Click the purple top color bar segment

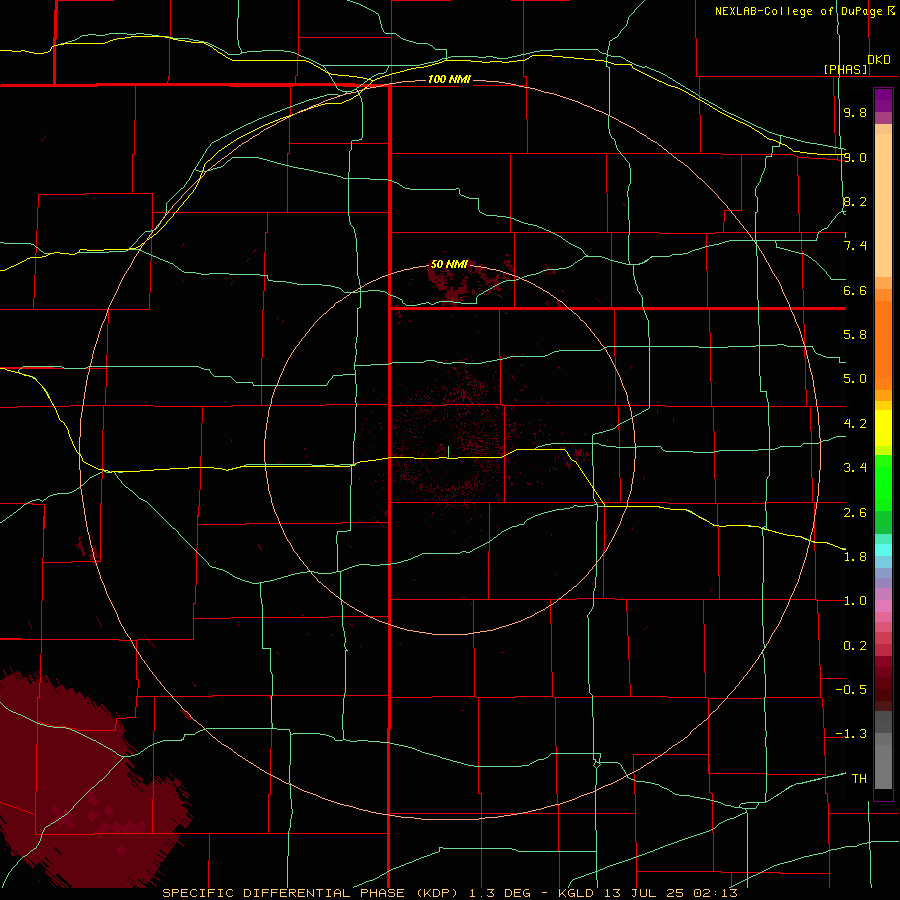[x=883, y=100]
